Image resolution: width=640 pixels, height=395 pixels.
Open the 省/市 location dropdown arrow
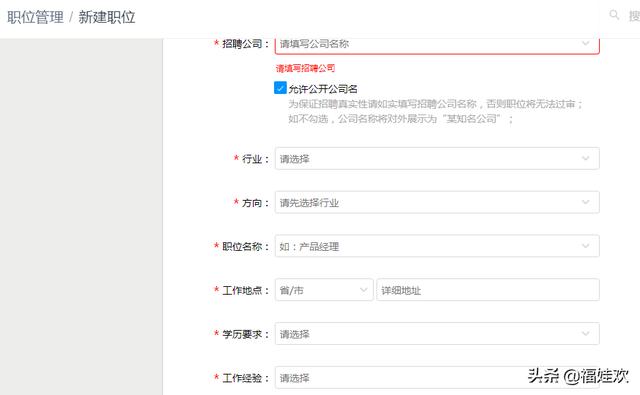pos(363,290)
